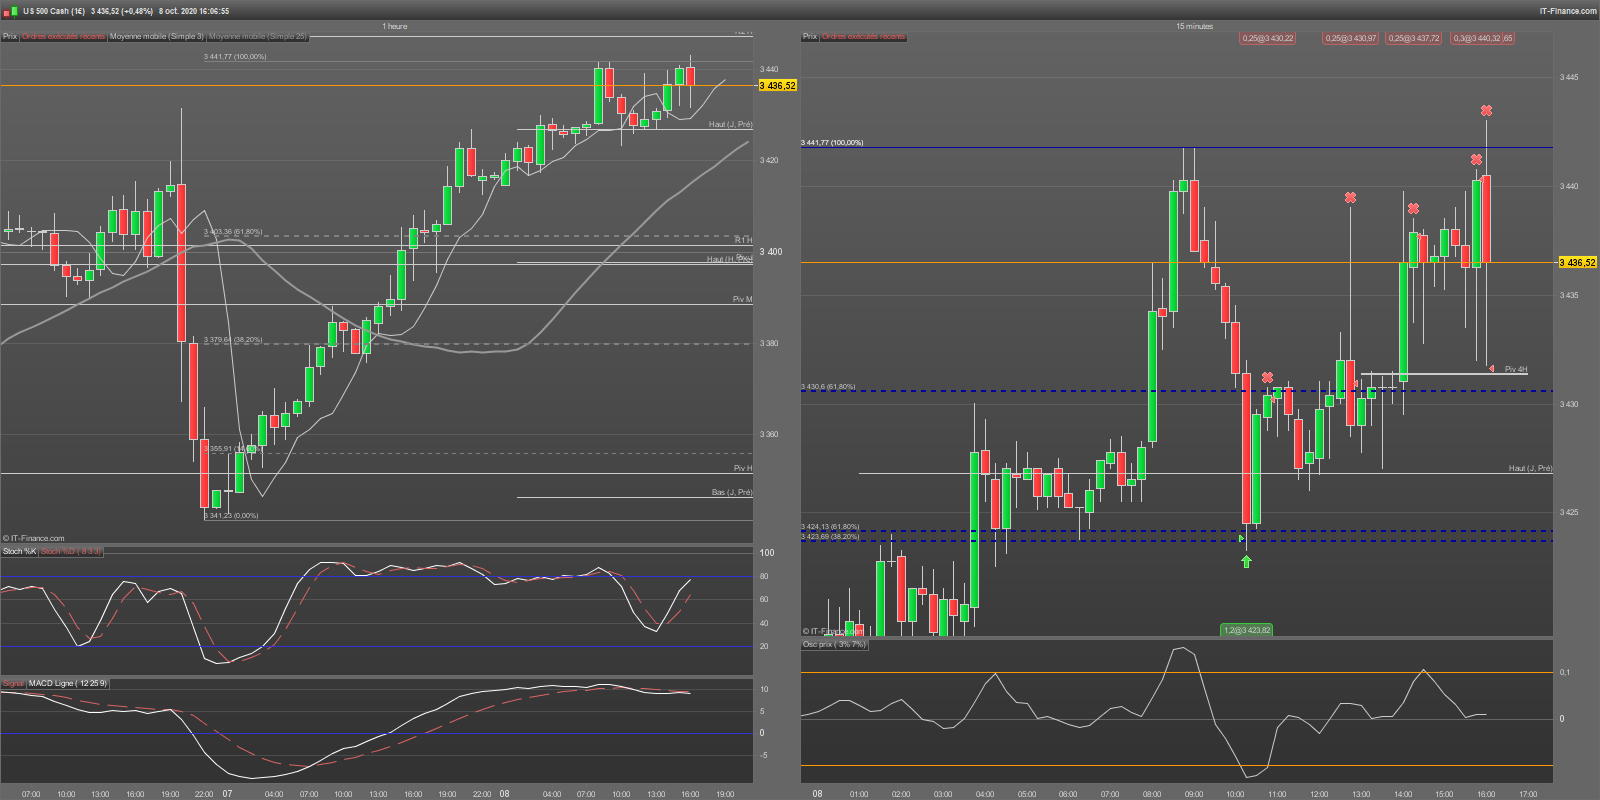This screenshot has height=800, width=1600.
Task: Select the topmost red X order marker
Action: [1486, 111]
